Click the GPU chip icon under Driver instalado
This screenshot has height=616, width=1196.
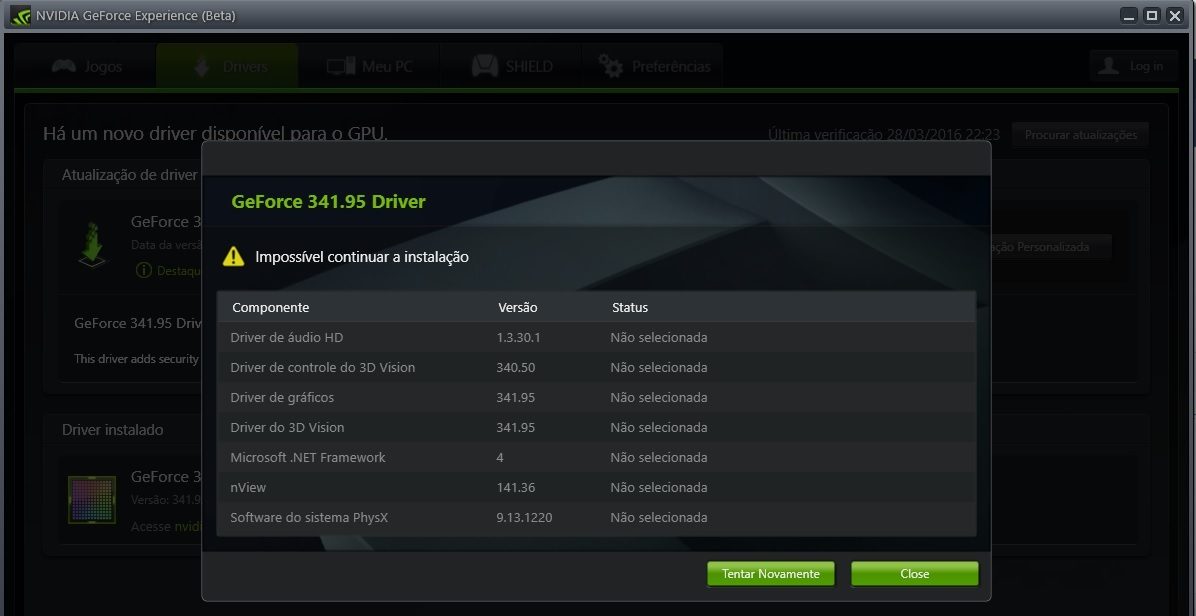point(92,499)
